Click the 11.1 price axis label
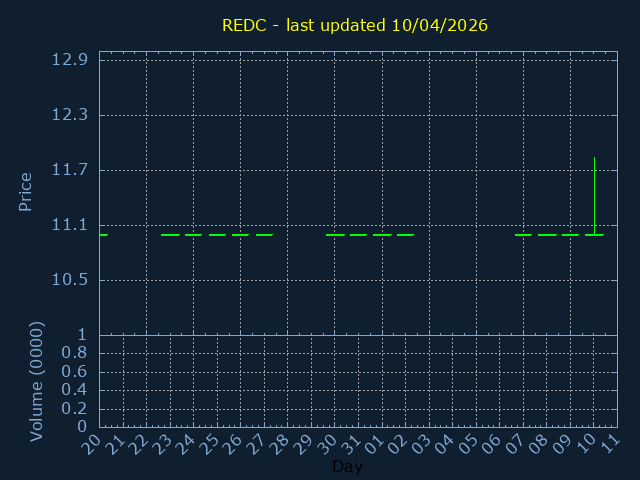 pyautogui.click(x=69, y=225)
